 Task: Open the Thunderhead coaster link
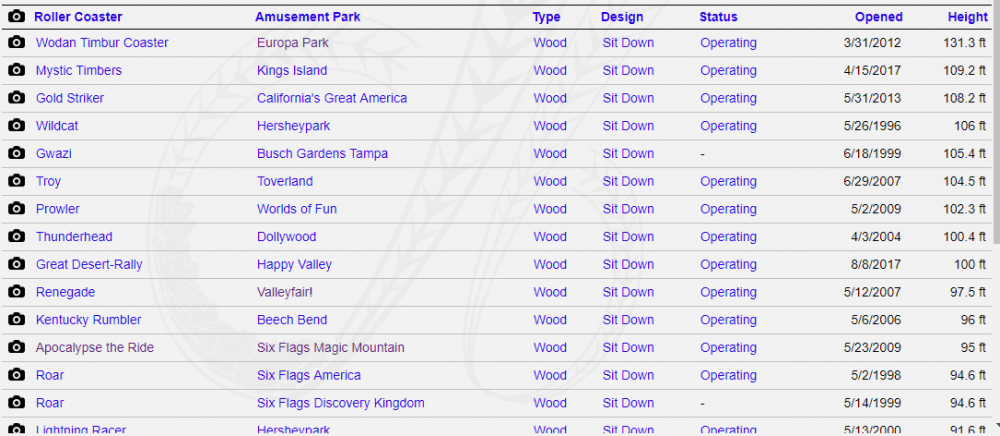(74, 236)
